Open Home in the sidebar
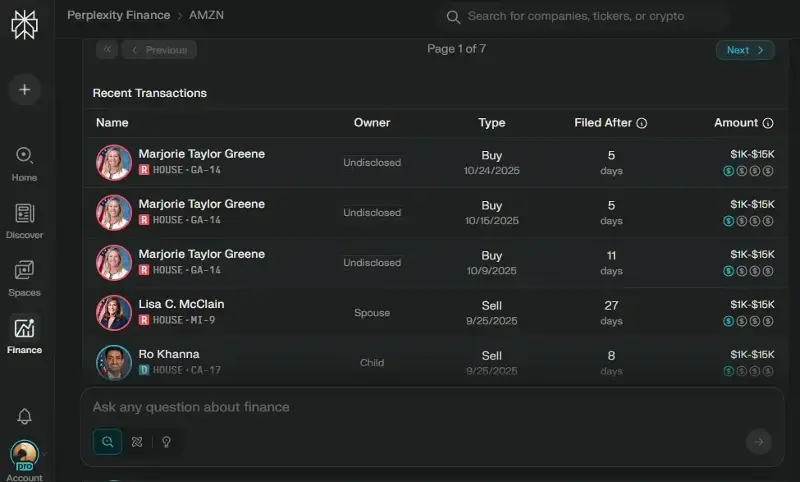 click(x=24, y=164)
